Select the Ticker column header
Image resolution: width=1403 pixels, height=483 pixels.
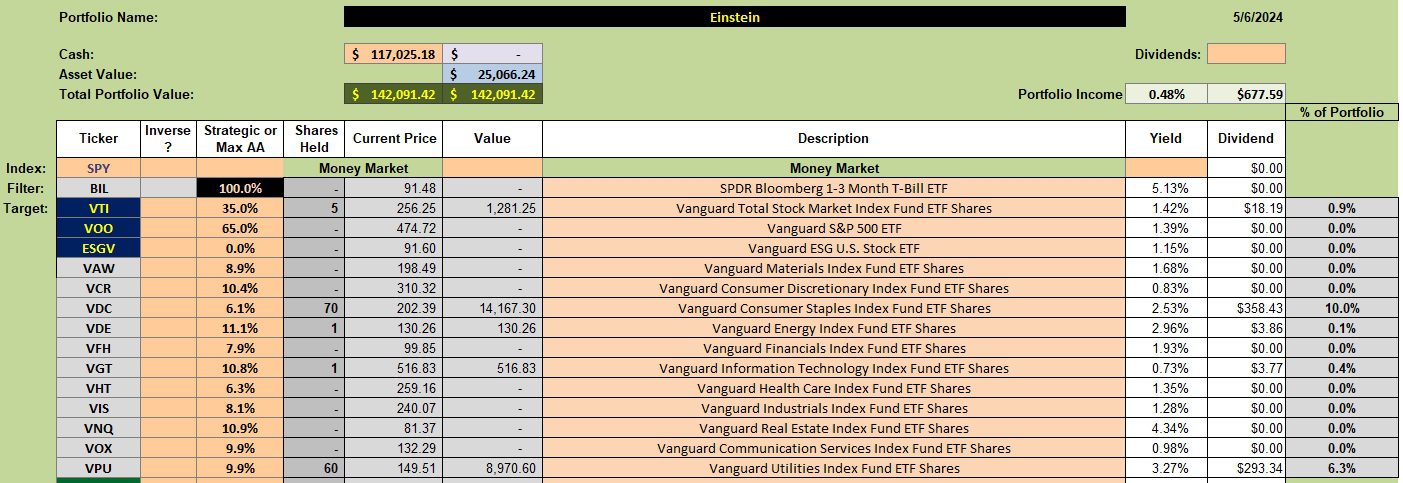98,139
